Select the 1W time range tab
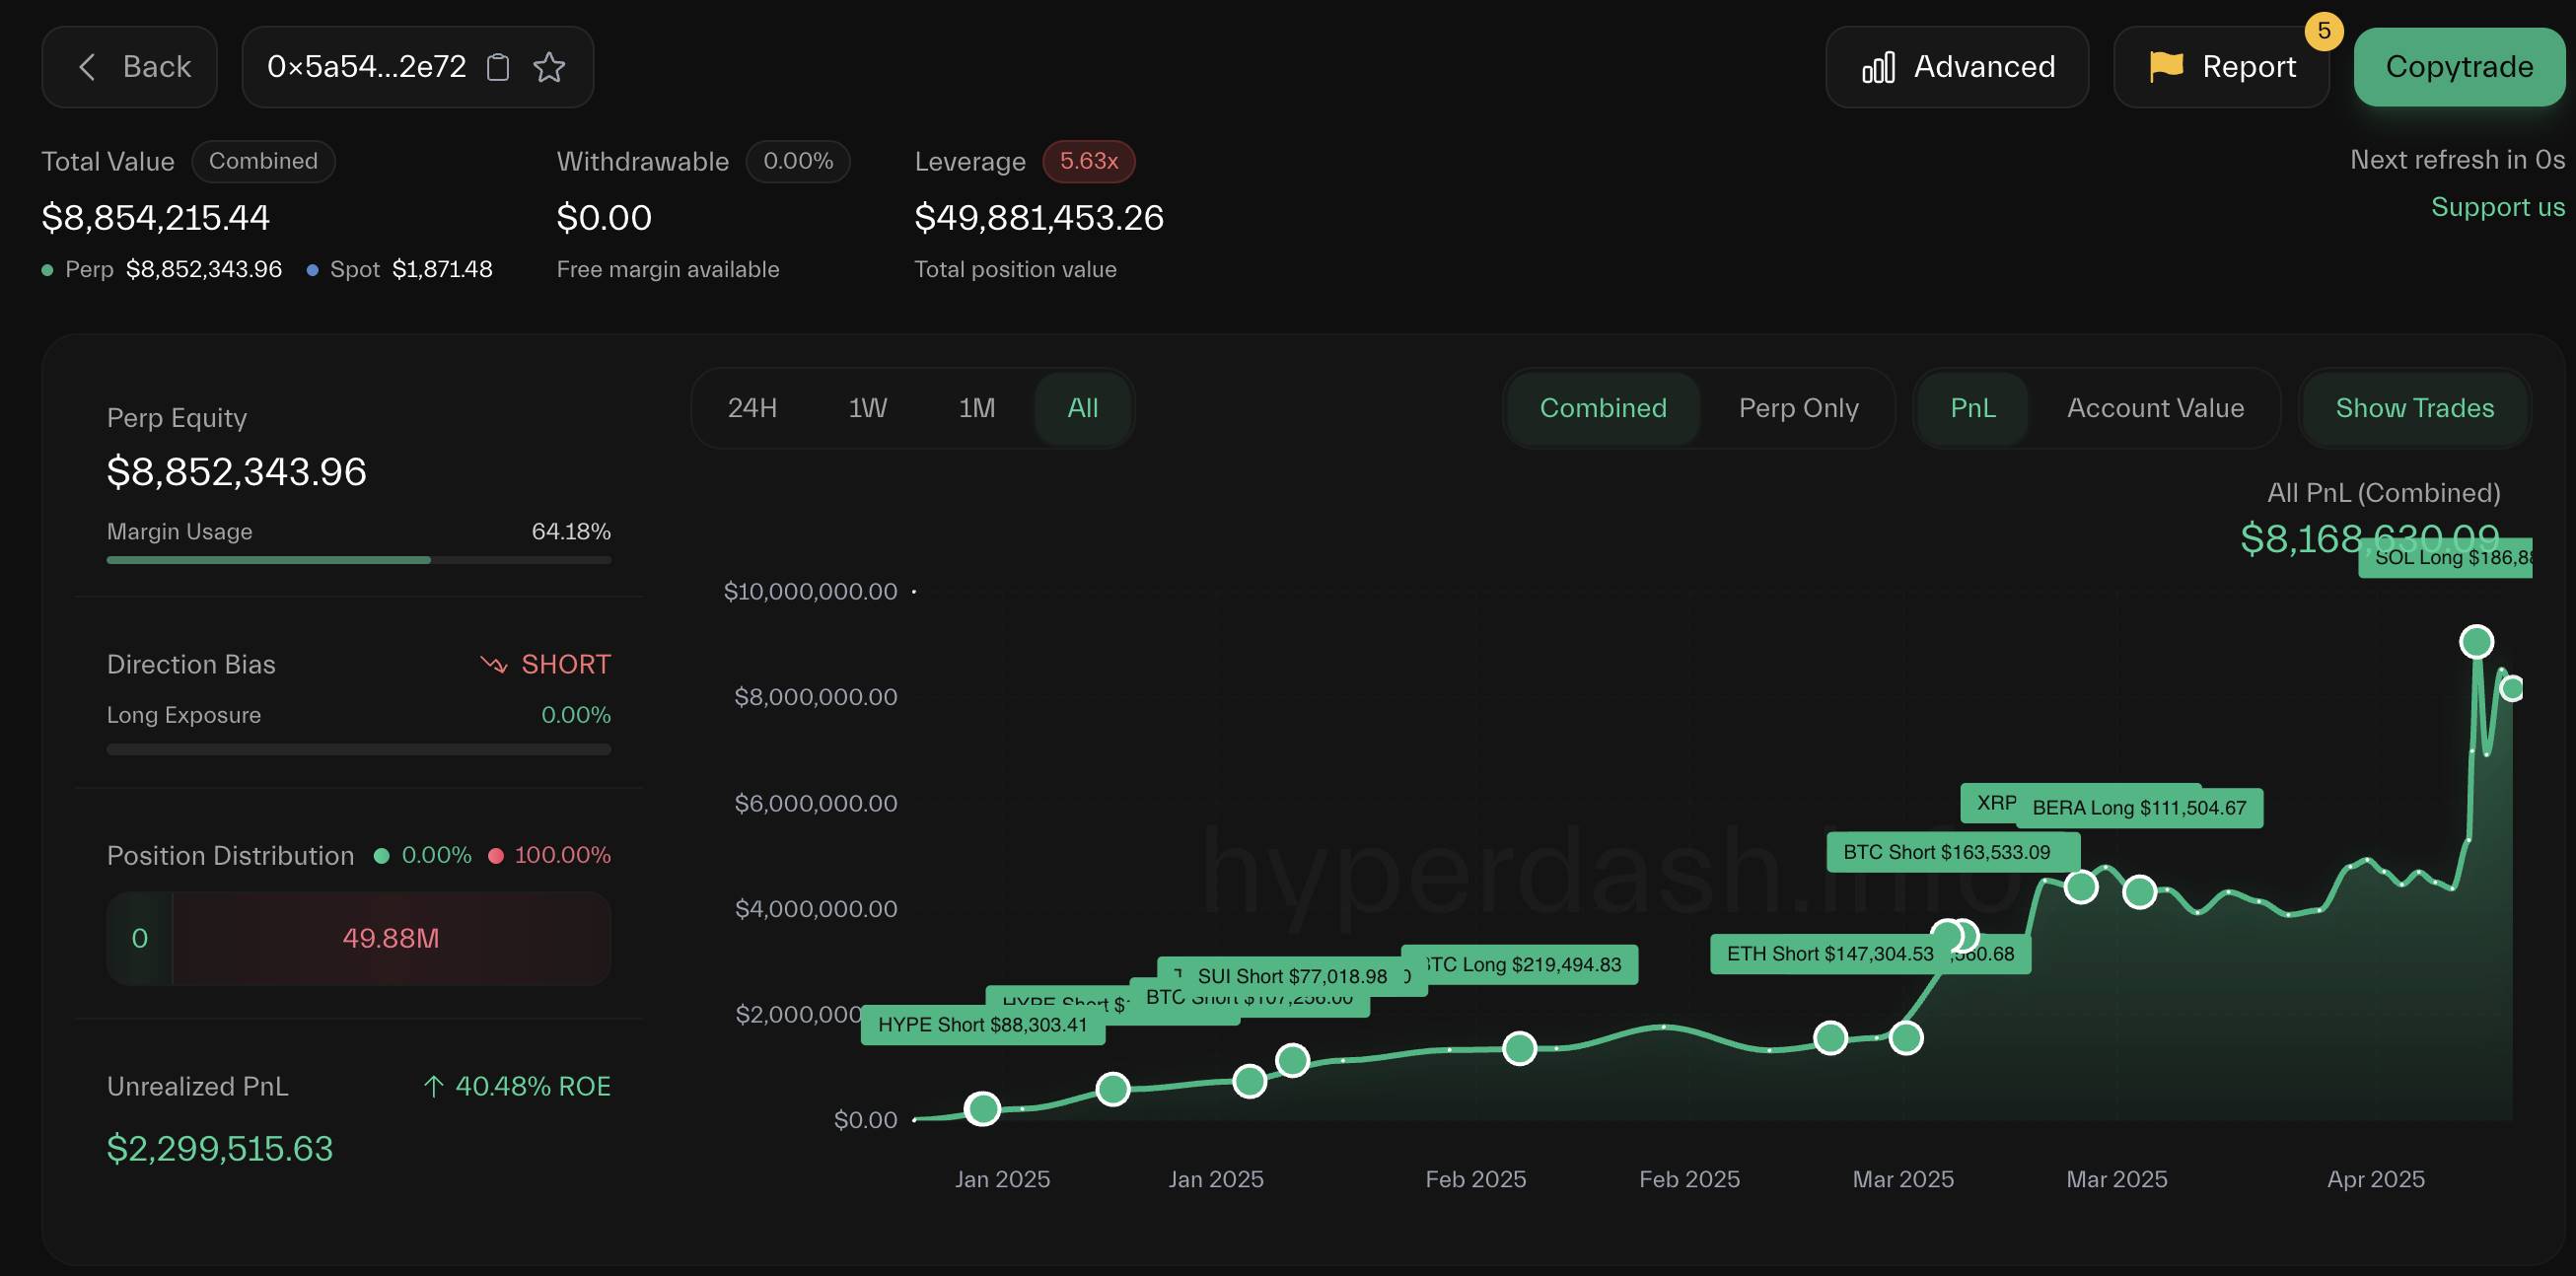This screenshot has height=1276, width=2576. [x=866, y=408]
